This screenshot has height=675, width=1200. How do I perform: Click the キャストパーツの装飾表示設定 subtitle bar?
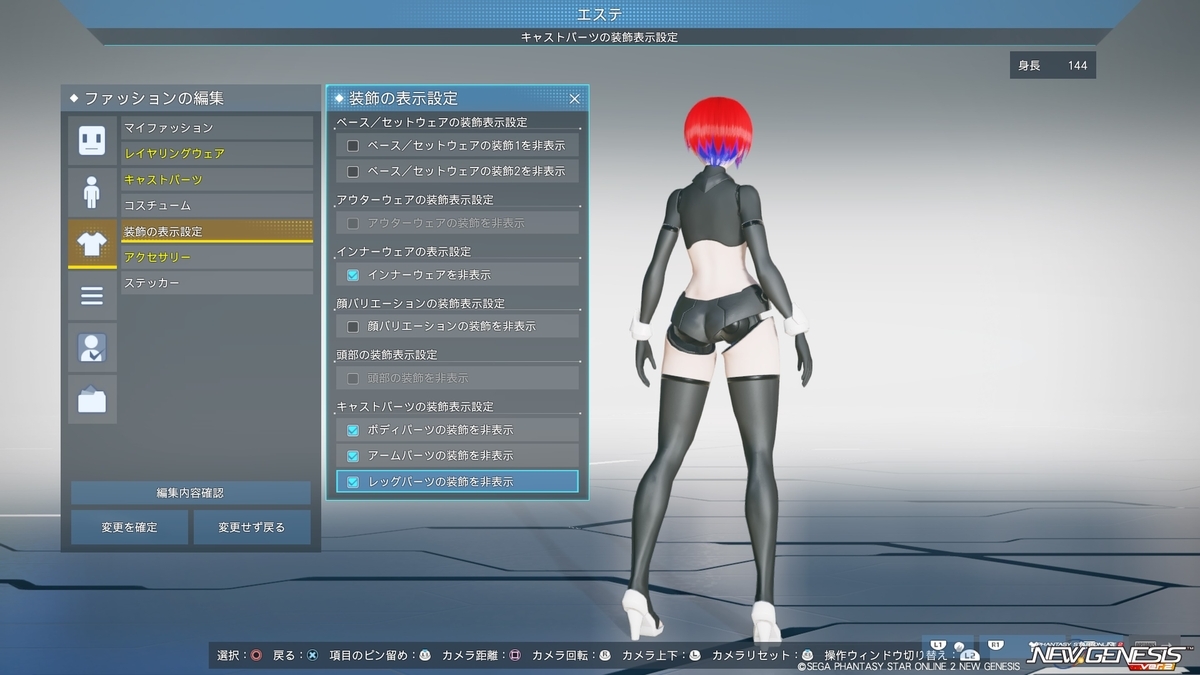pyautogui.click(x=600, y=37)
